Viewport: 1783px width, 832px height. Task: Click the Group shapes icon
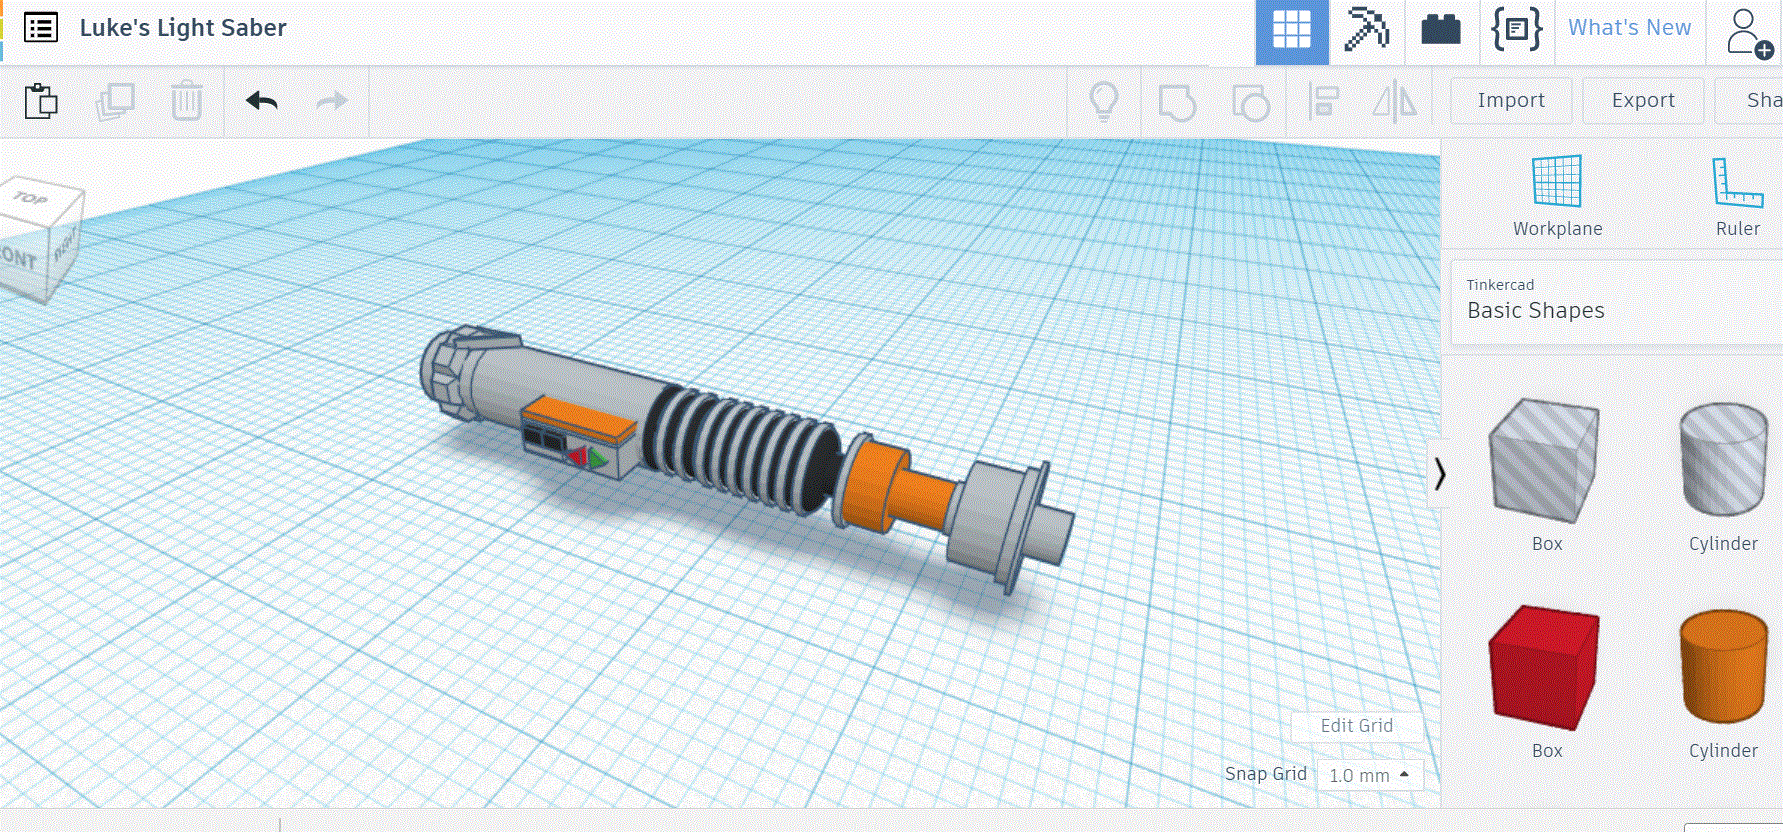[x=1177, y=102]
